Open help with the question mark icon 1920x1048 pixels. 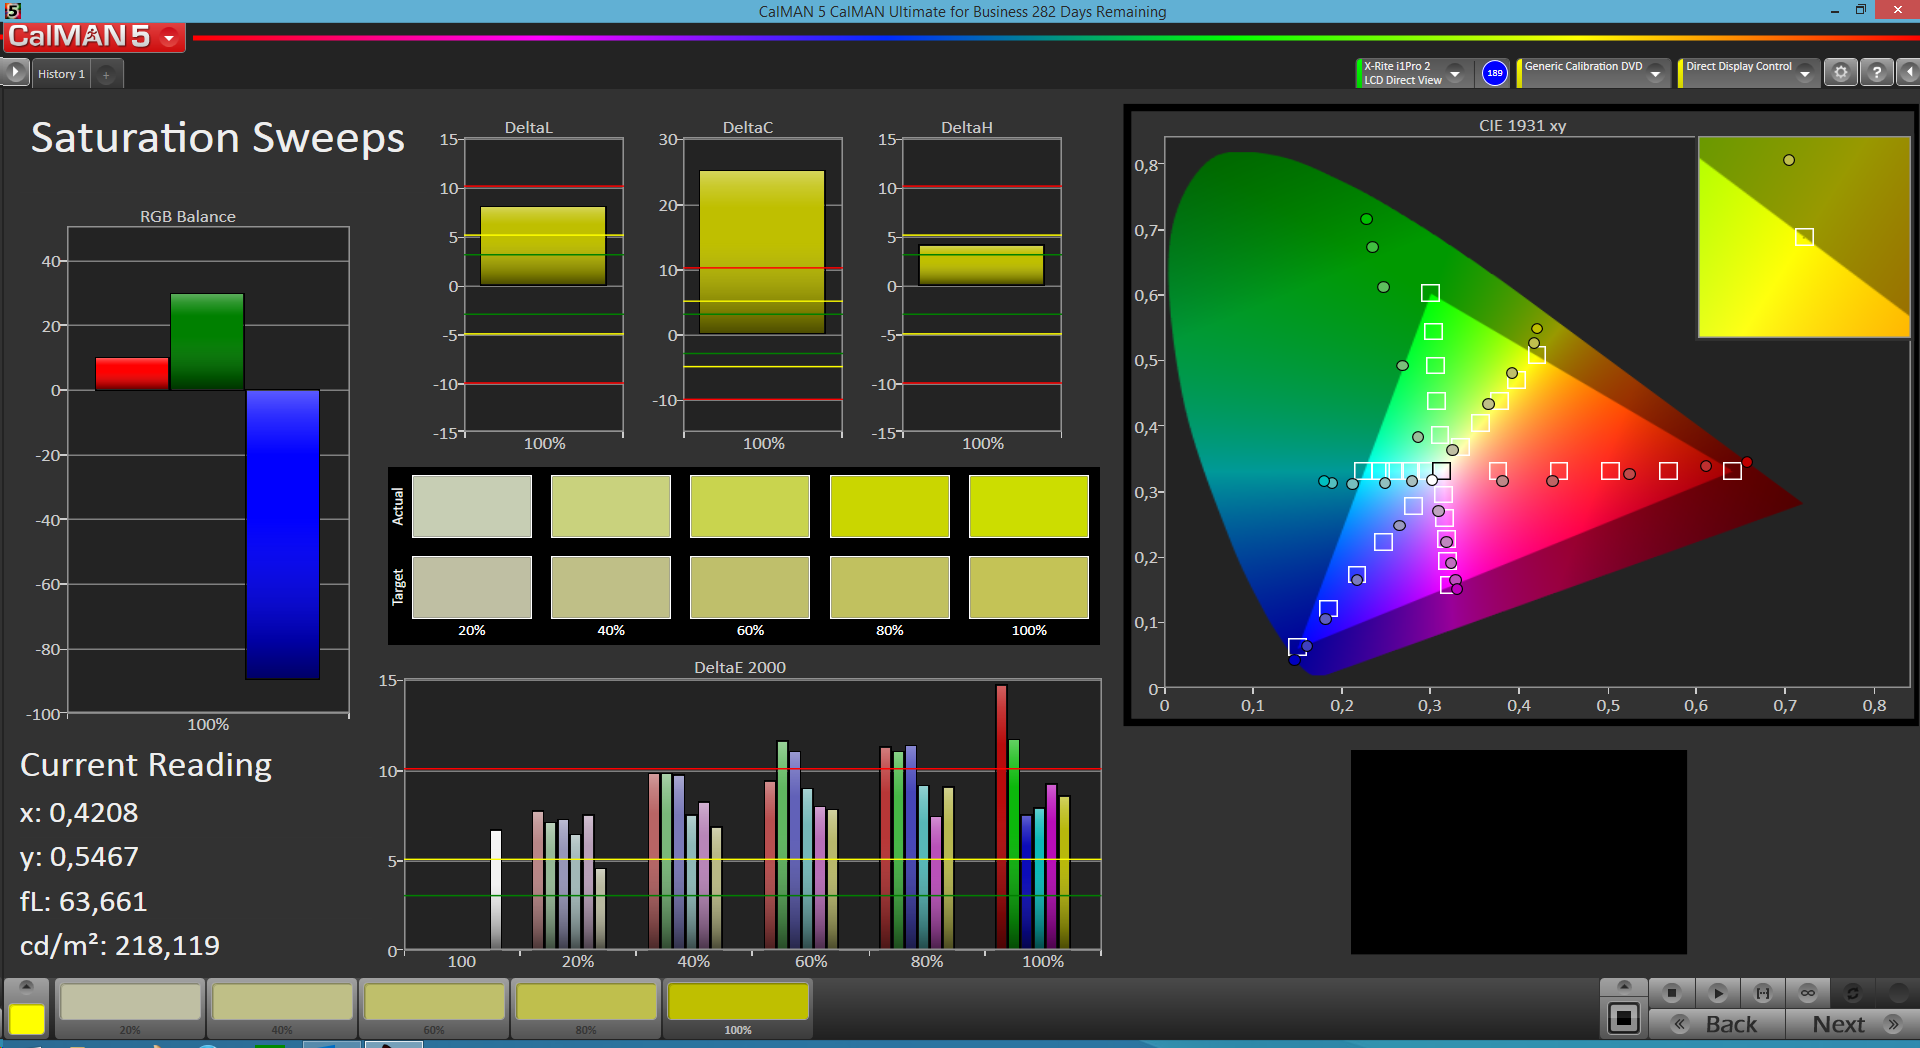tap(1877, 73)
